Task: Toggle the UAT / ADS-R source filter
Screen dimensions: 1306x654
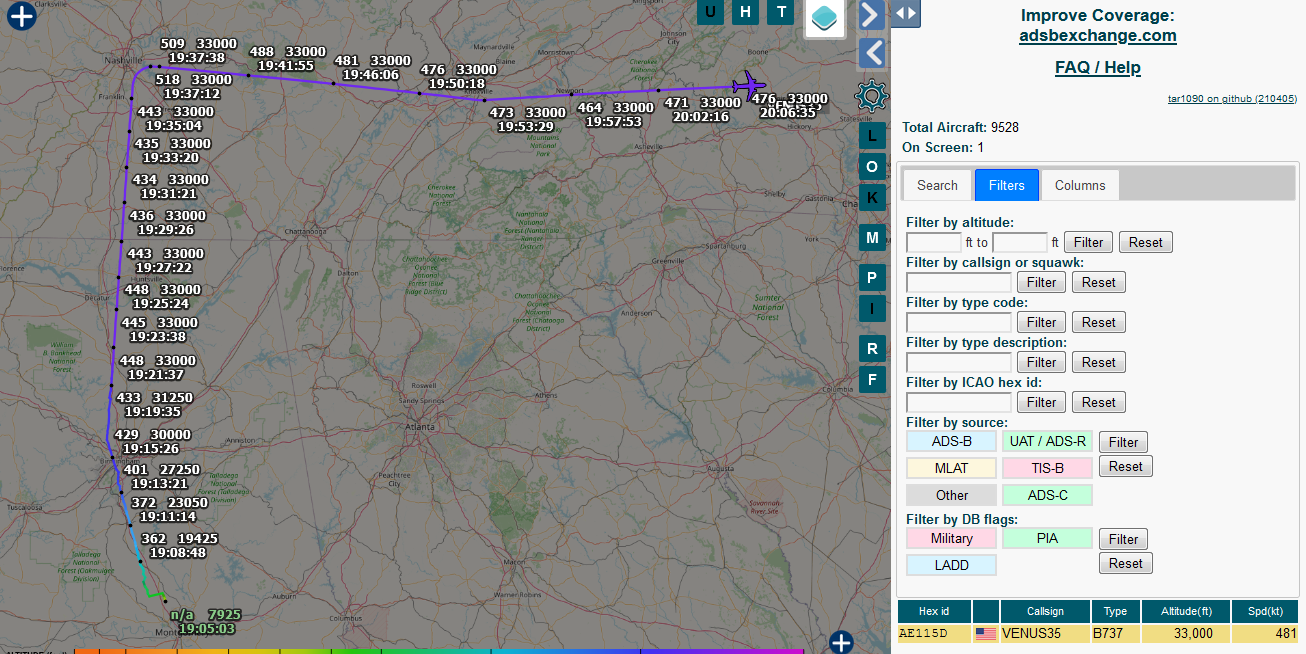Action: tap(1047, 441)
